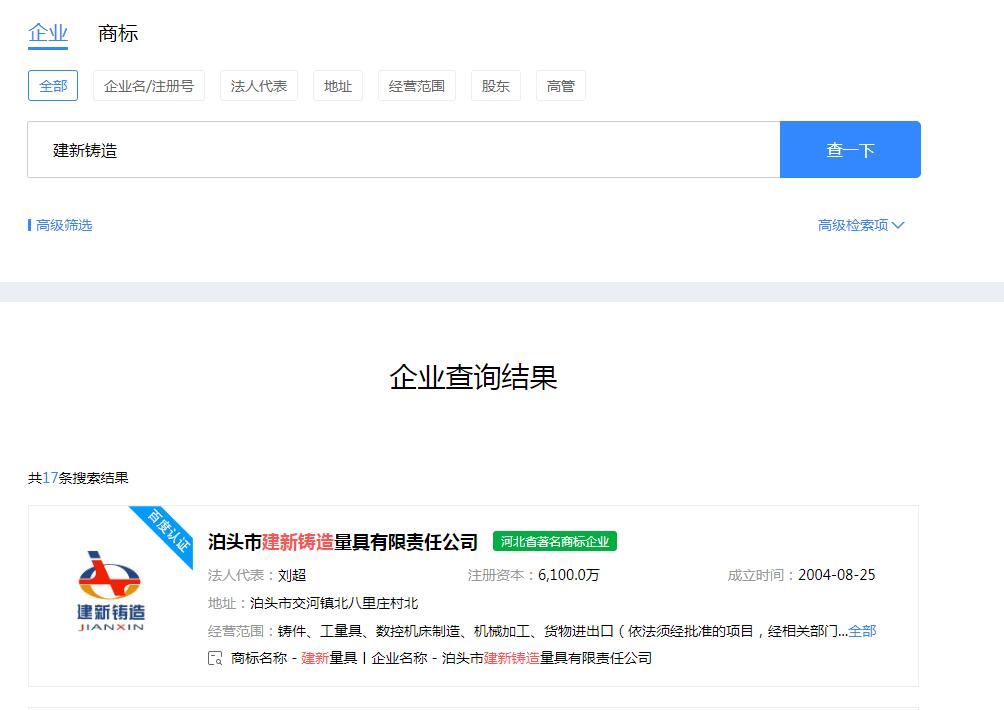Open legal representative 刘超
This screenshot has width=1004, height=710.
point(292,575)
